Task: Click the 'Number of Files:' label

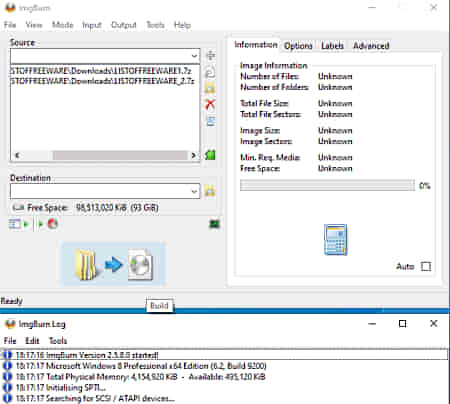Action: coord(270,76)
